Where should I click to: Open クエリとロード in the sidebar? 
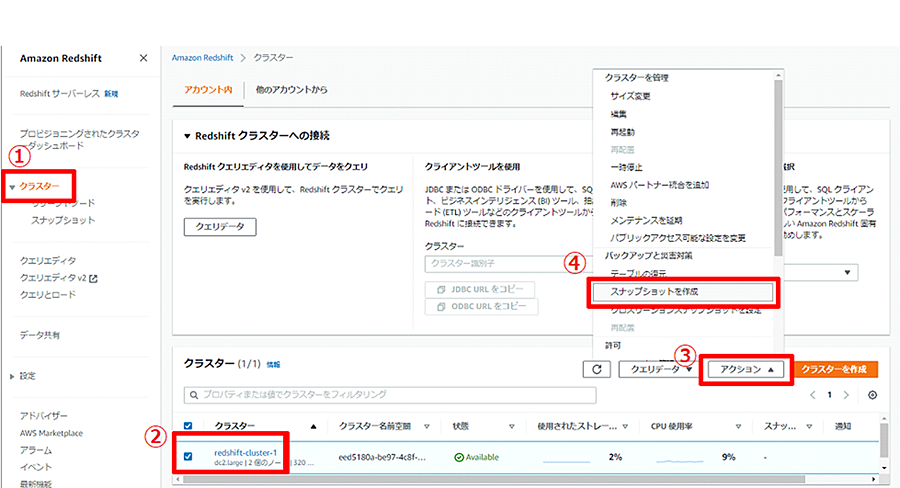click(48, 295)
